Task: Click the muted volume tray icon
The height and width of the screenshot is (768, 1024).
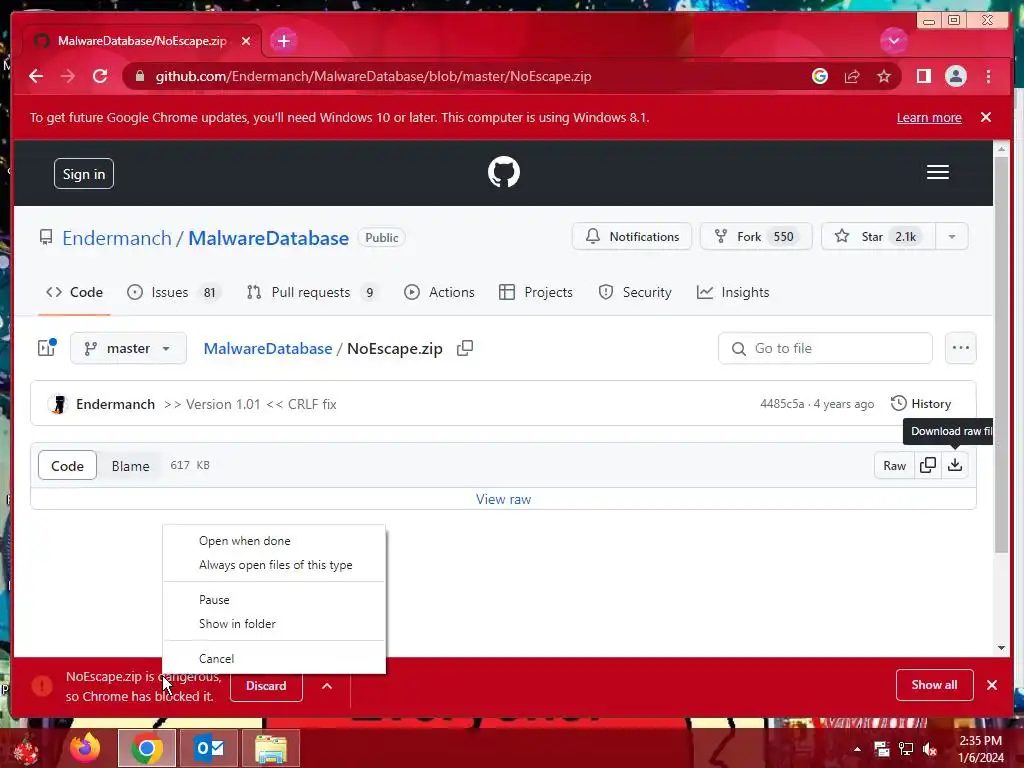Action: 930,749
